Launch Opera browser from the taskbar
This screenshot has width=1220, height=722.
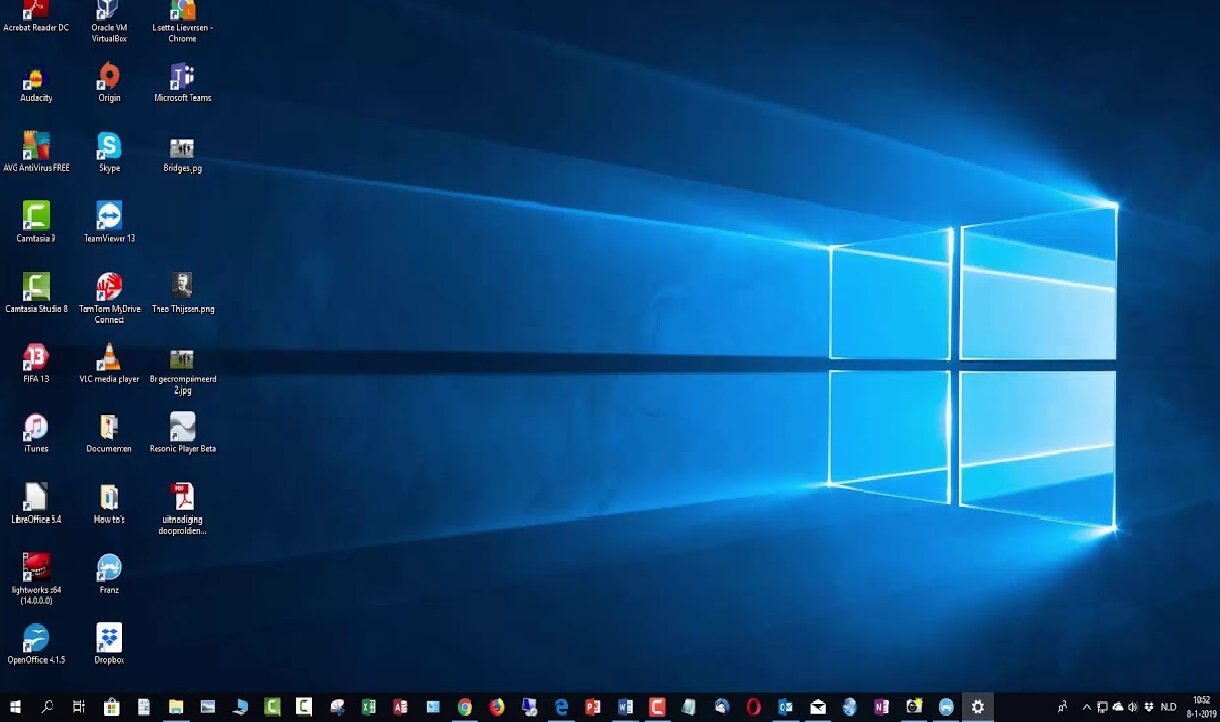(753, 707)
